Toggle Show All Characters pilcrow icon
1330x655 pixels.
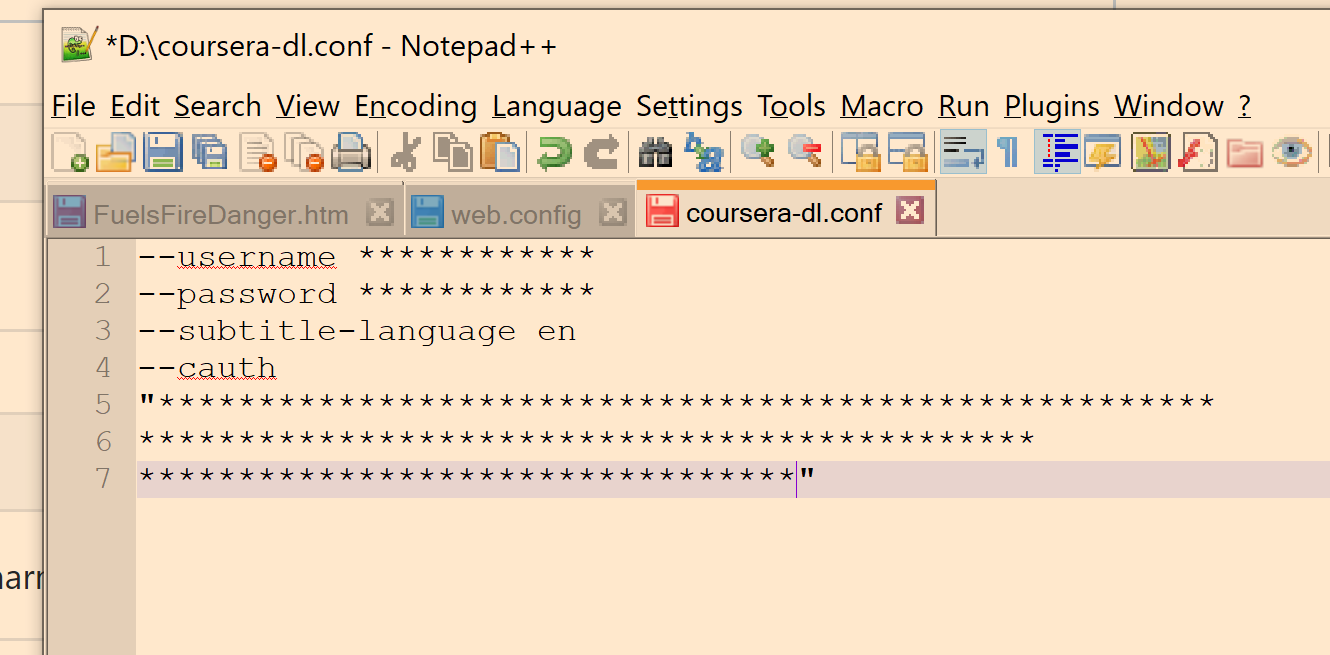(x=1007, y=152)
